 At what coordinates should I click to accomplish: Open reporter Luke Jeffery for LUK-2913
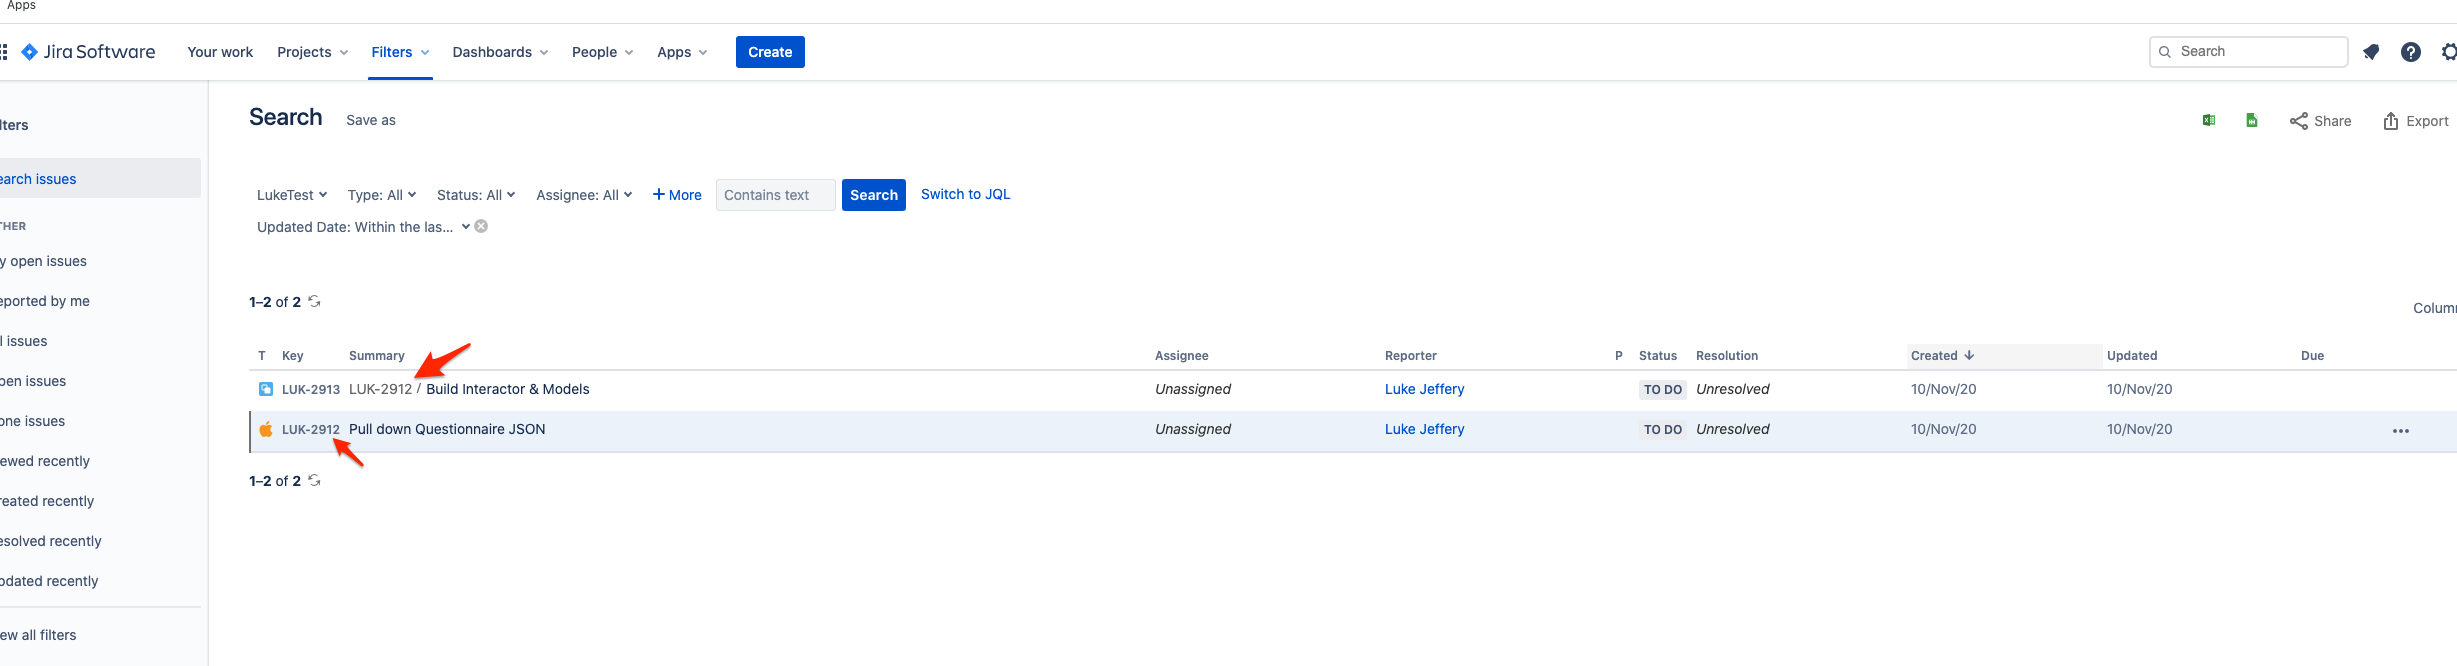click(x=1424, y=389)
